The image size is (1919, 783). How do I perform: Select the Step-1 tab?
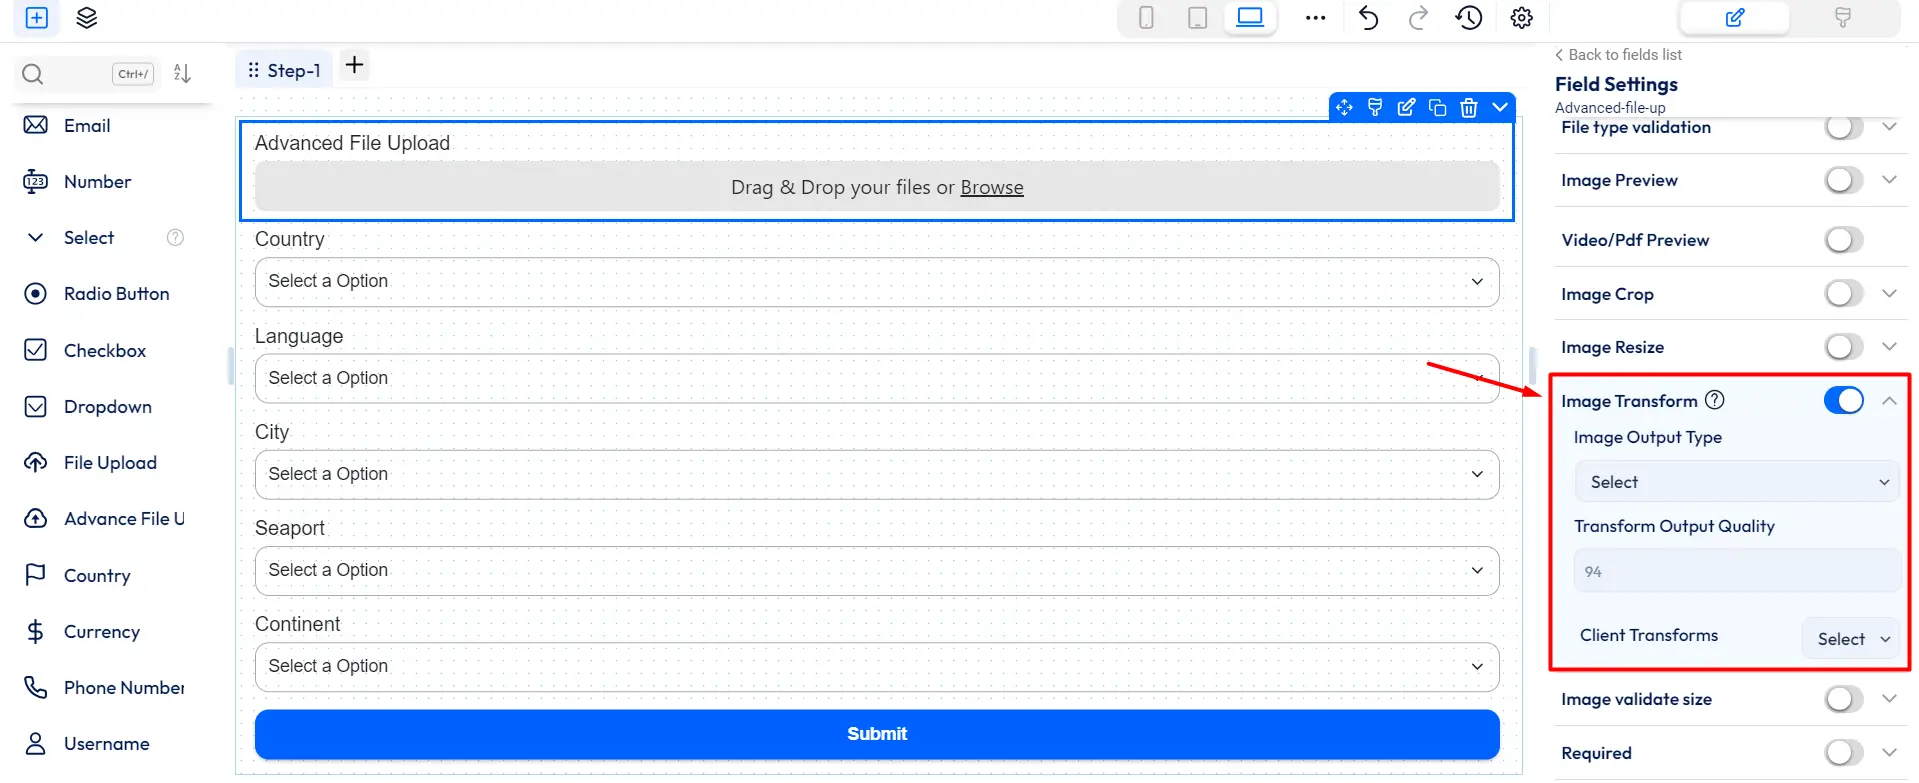pos(284,71)
